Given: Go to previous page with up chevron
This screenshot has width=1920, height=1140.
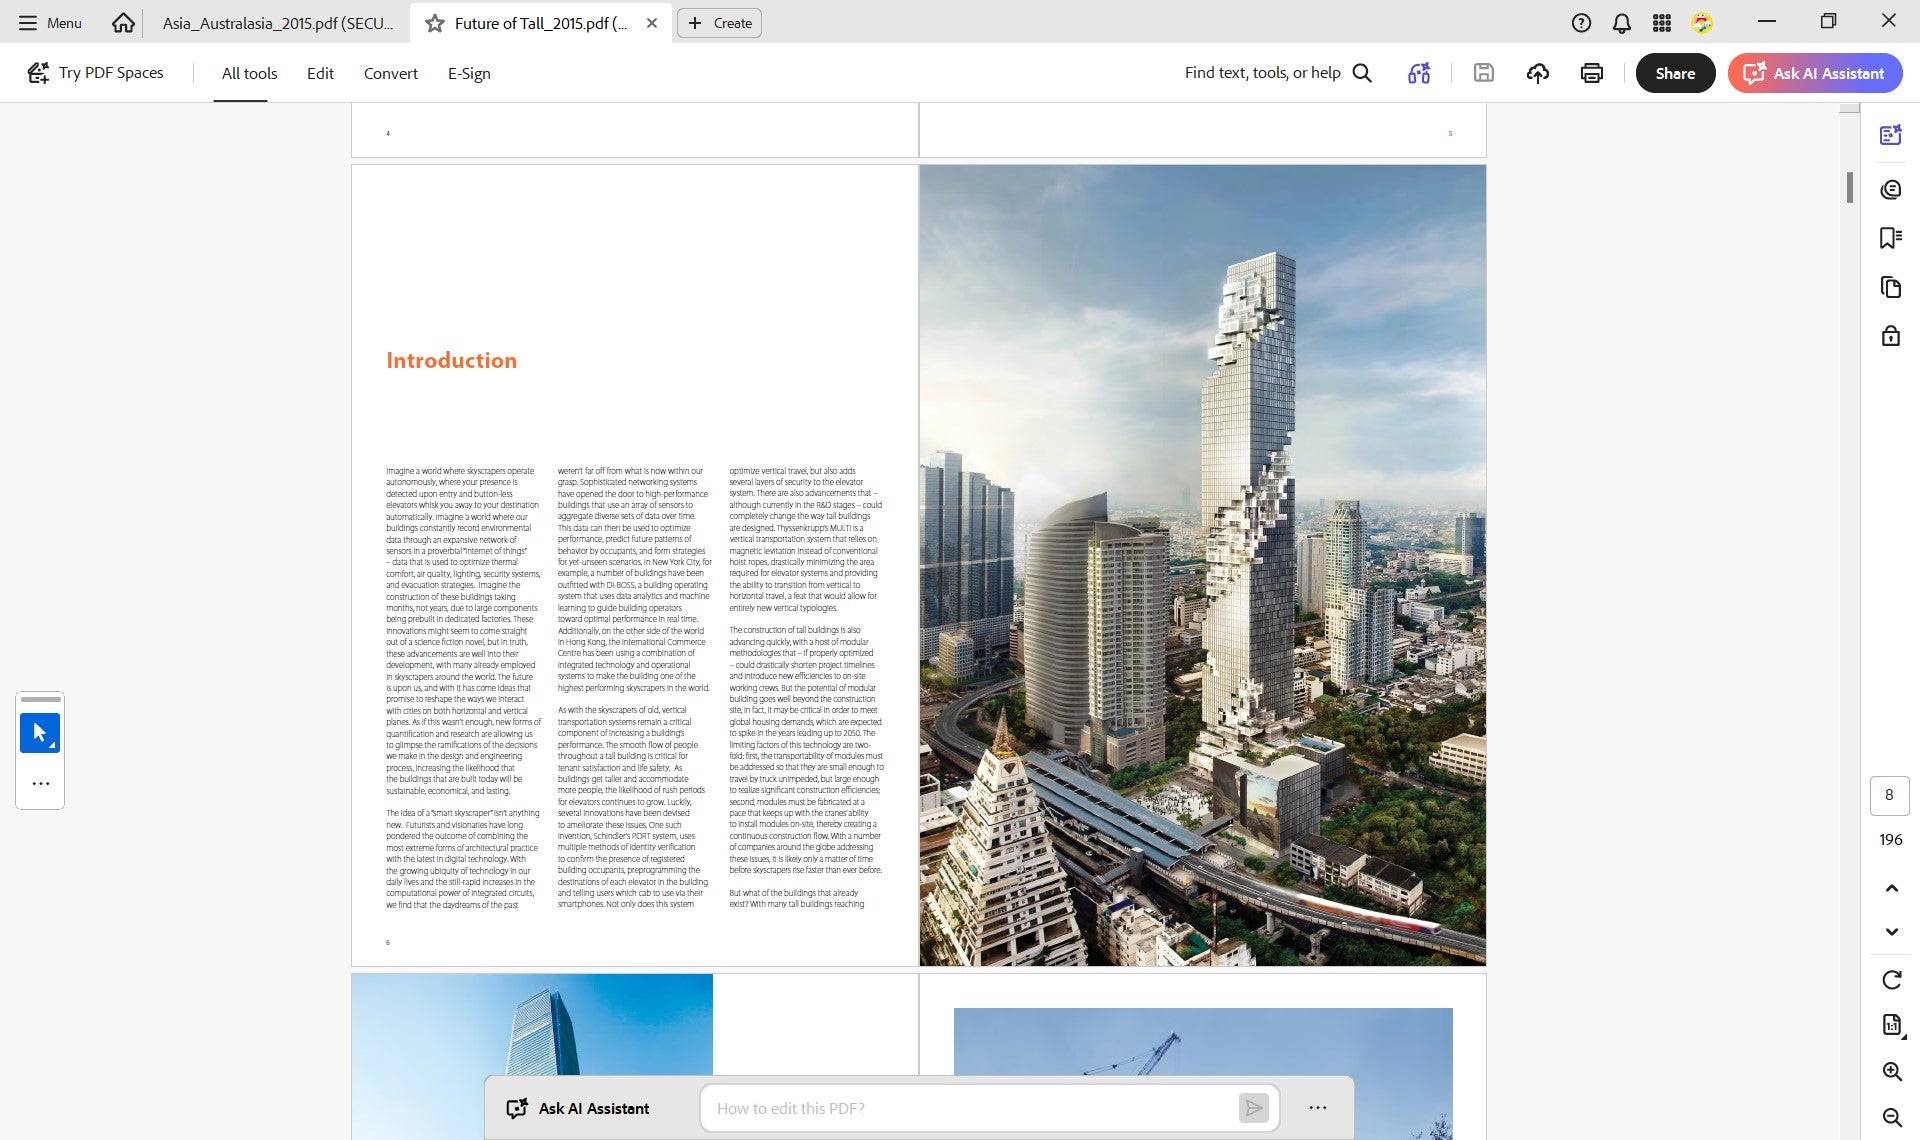Looking at the screenshot, I should pos(1891,888).
